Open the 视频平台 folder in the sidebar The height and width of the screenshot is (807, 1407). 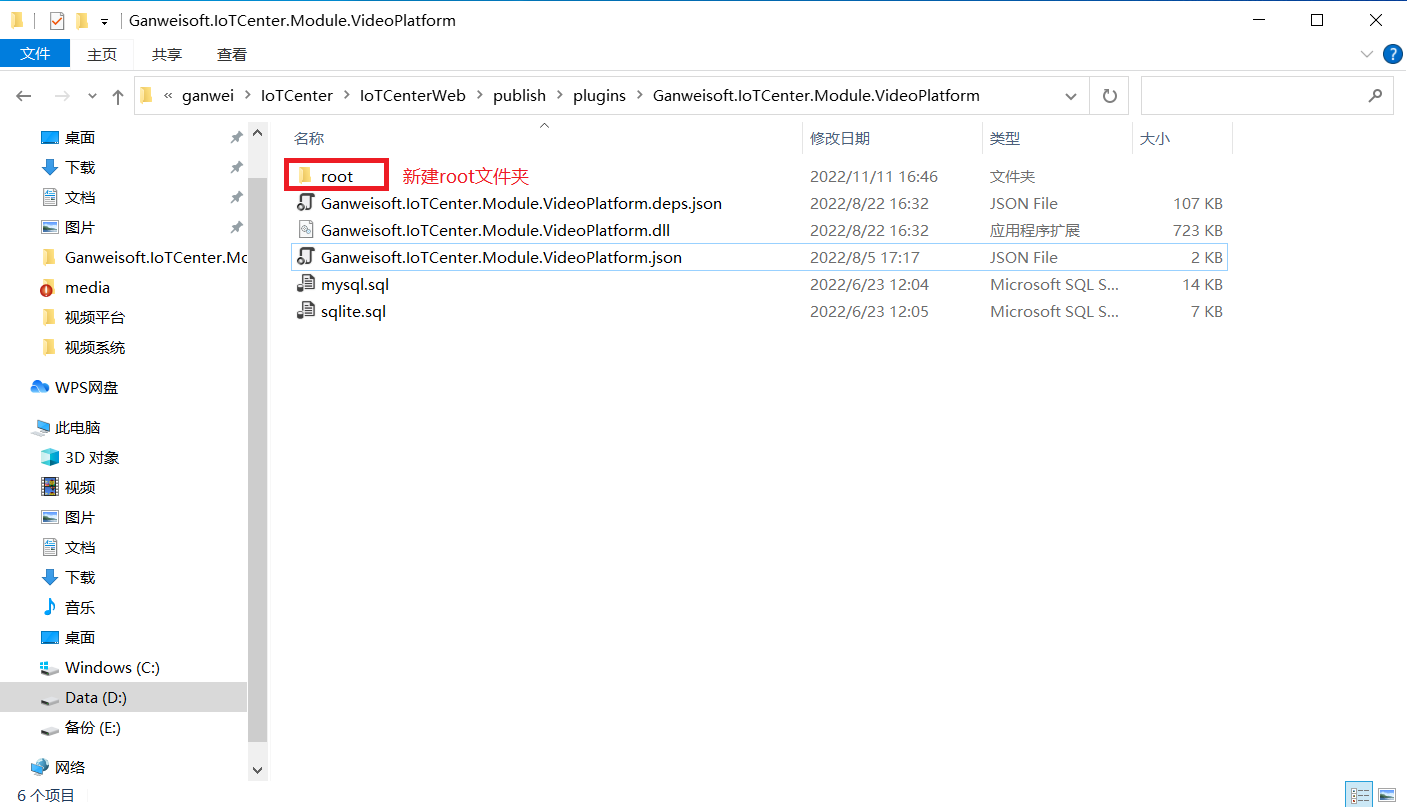click(x=95, y=317)
